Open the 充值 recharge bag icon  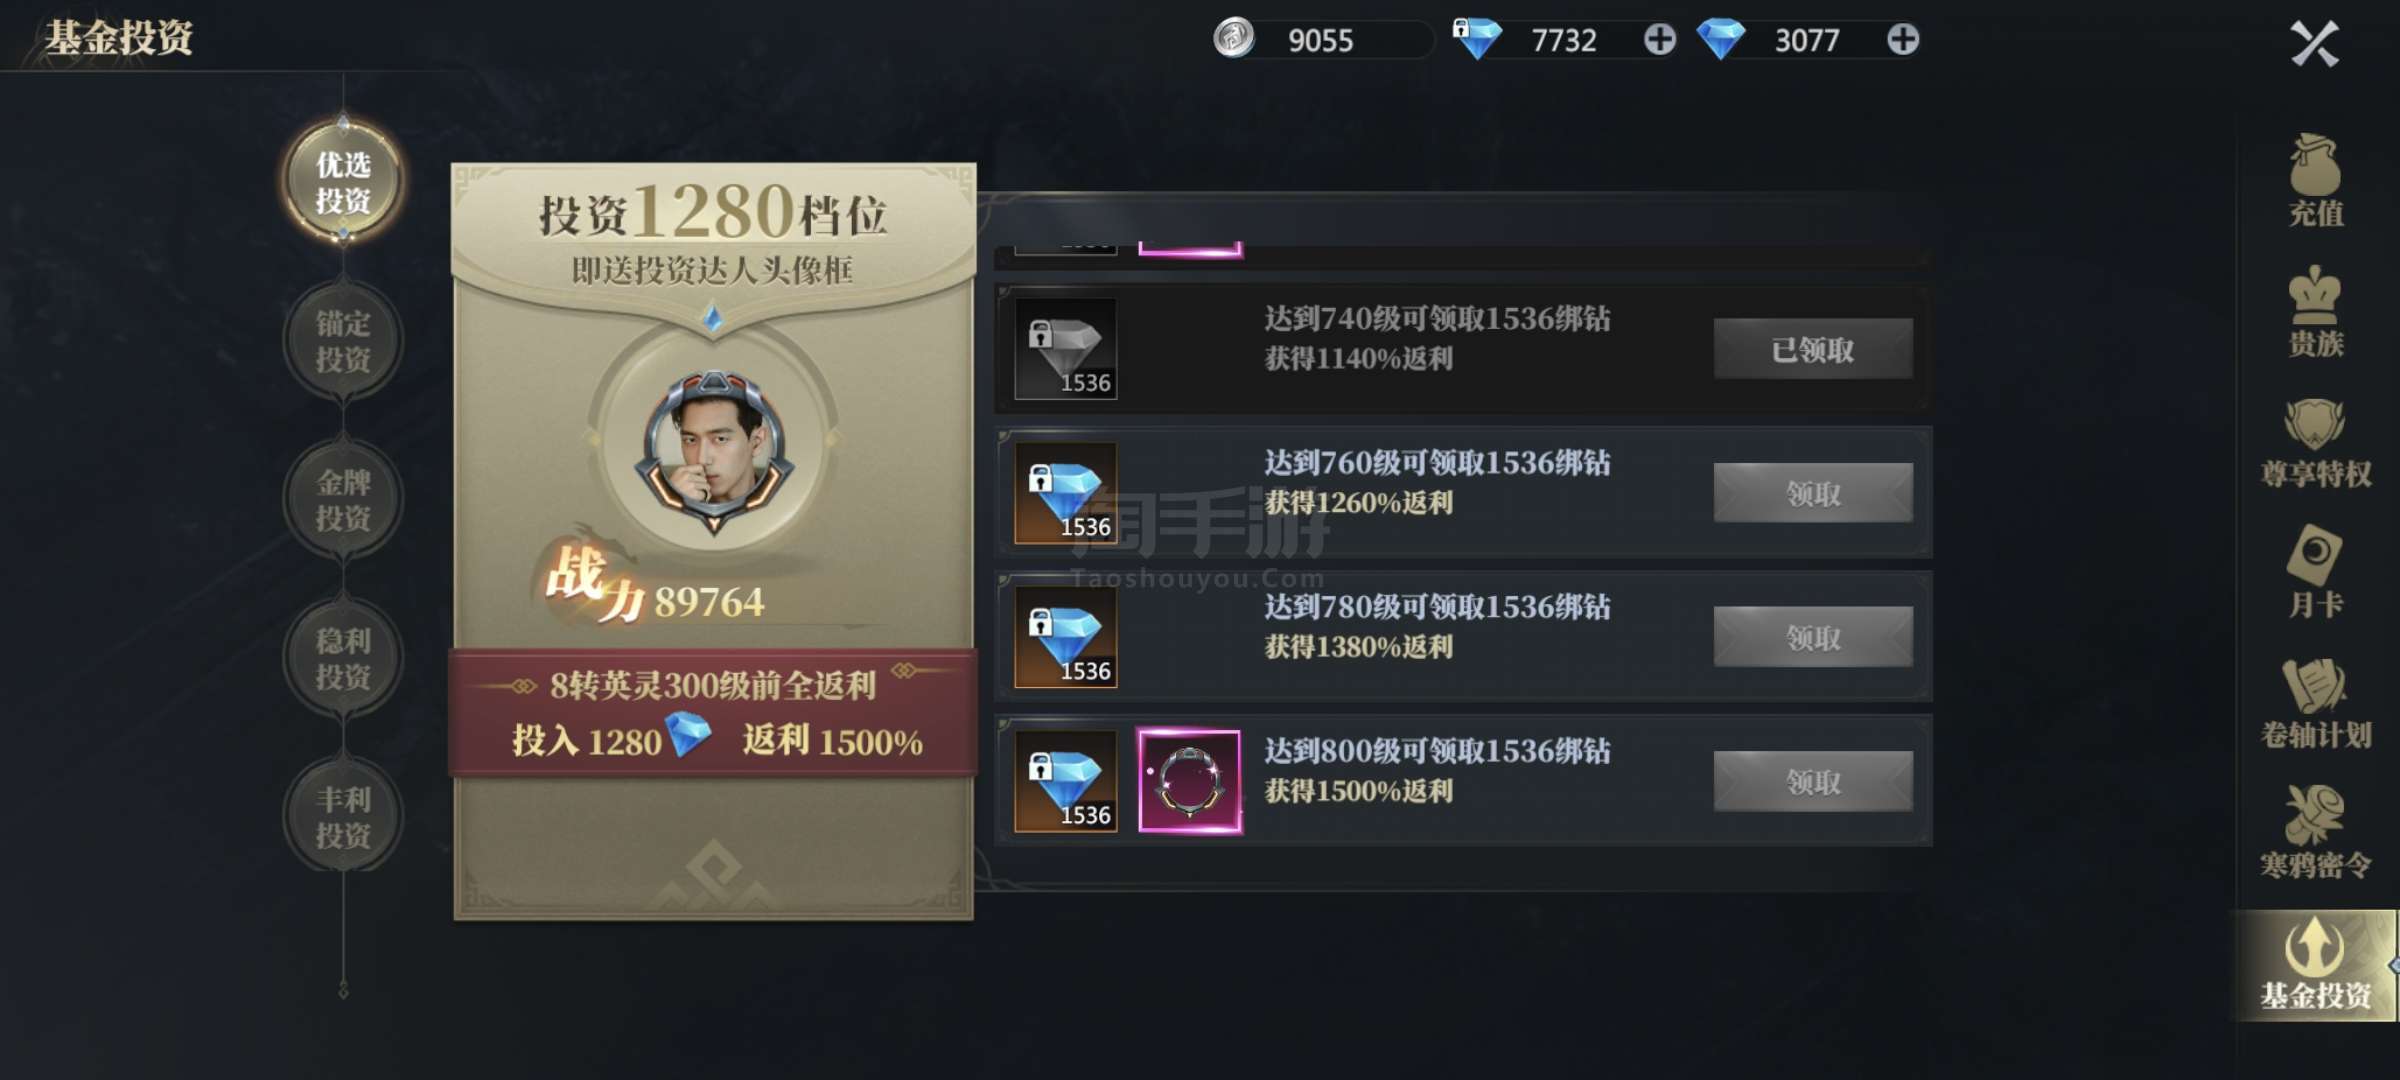[2315, 180]
